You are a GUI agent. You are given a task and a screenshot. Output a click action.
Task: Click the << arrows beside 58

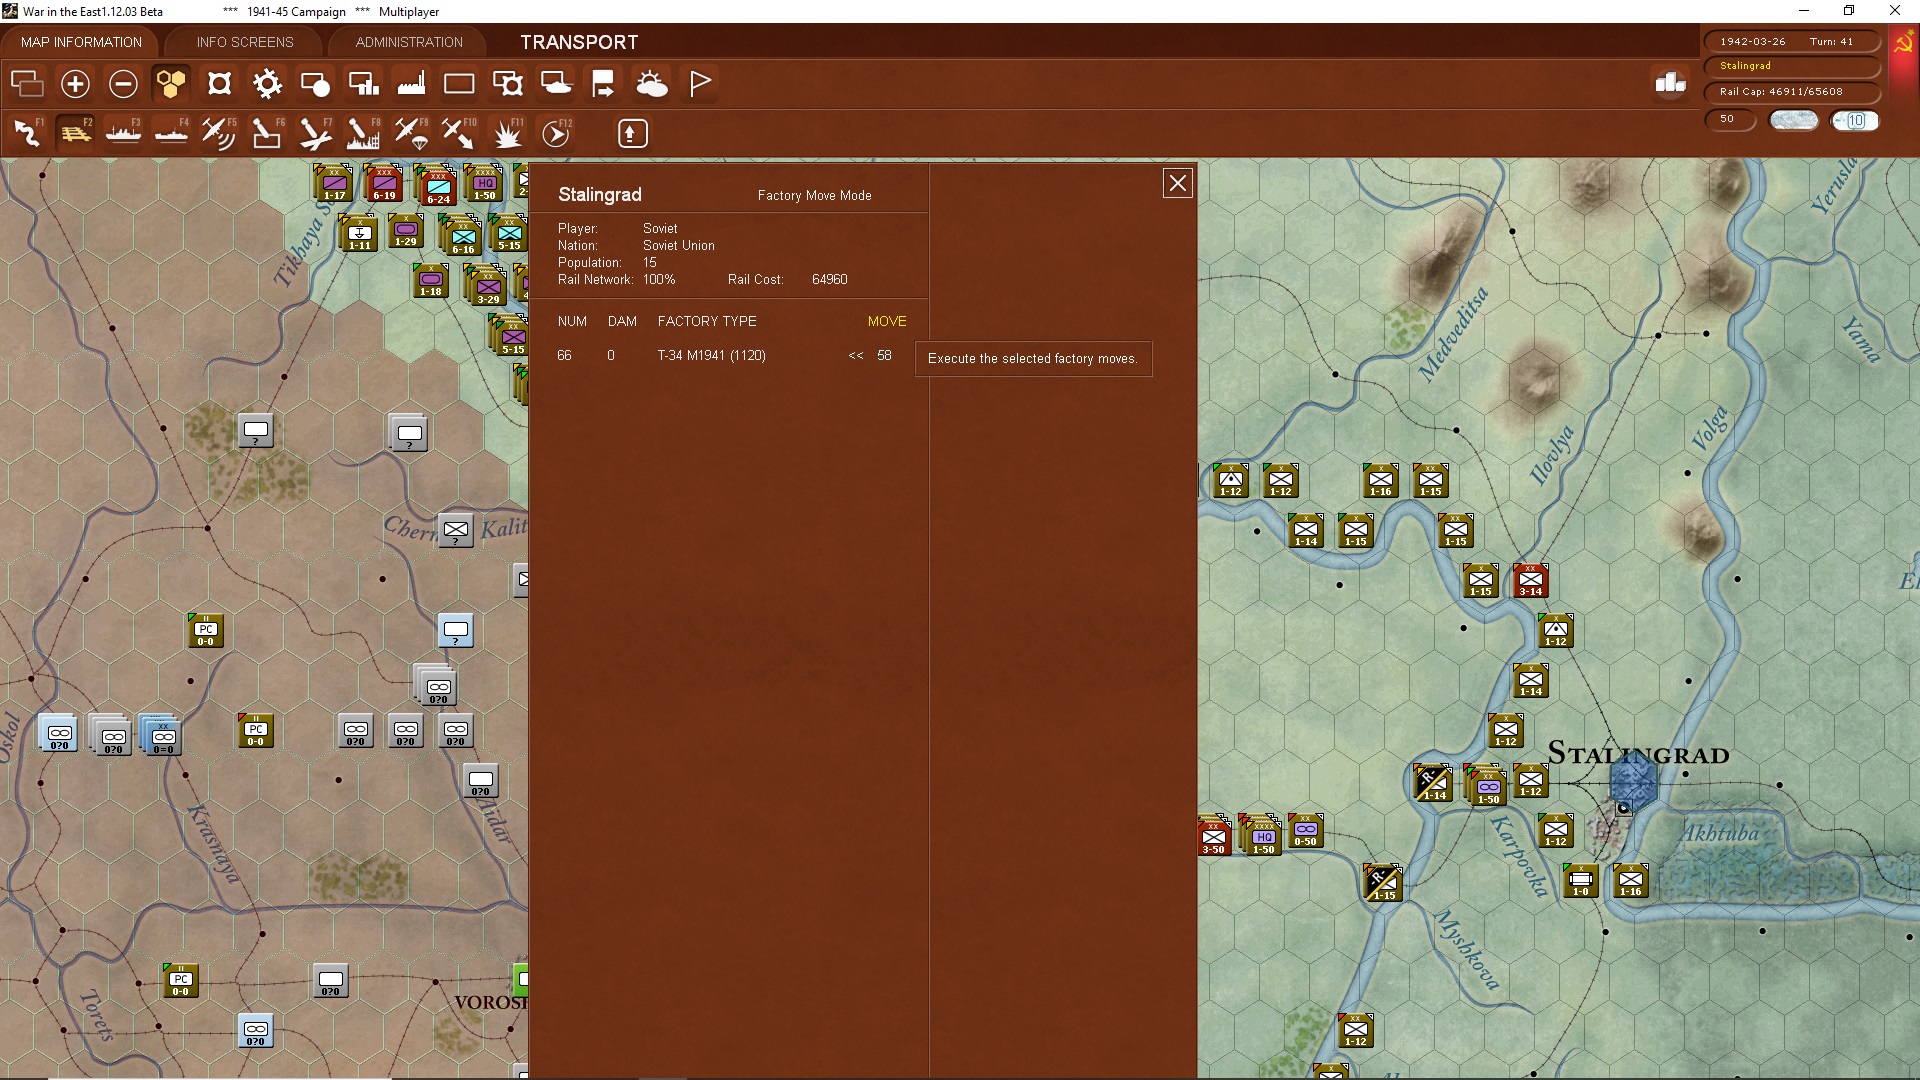856,355
